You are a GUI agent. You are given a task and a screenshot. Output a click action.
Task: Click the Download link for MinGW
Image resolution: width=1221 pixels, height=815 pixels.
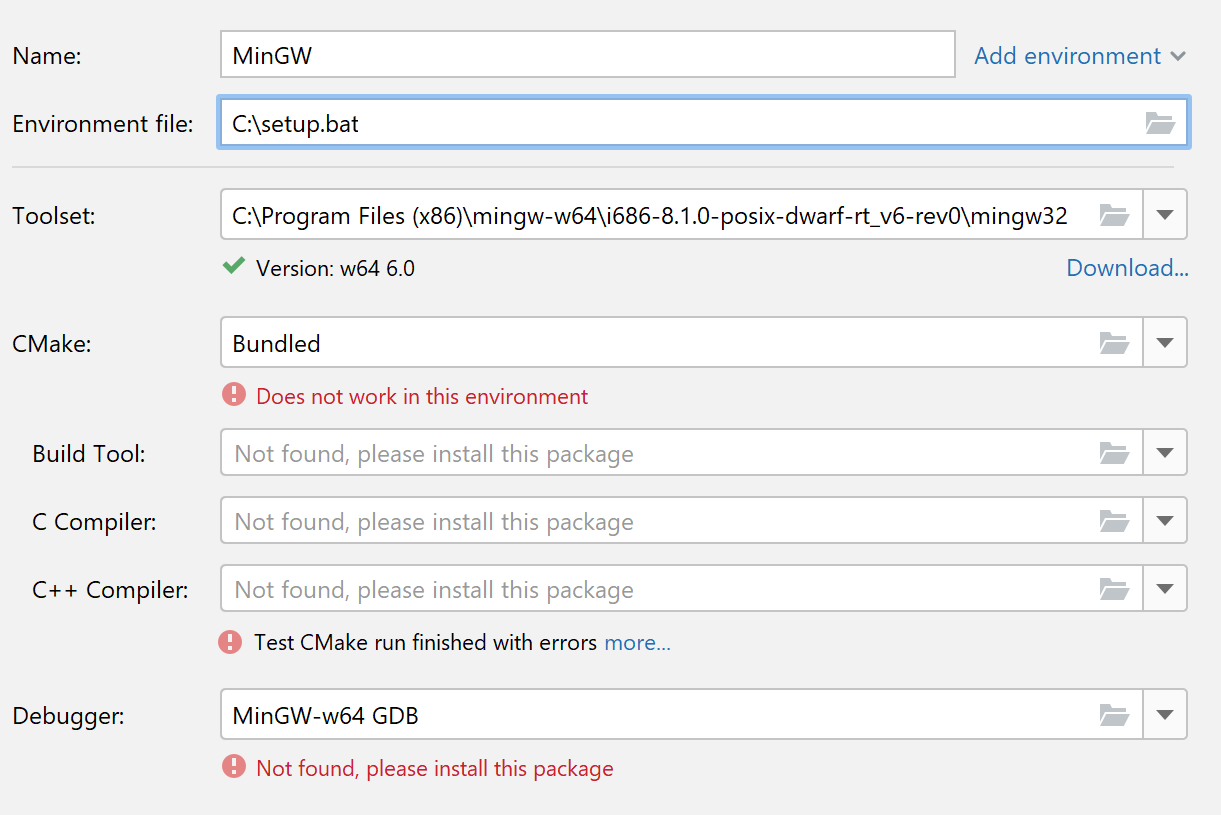tap(1127, 267)
